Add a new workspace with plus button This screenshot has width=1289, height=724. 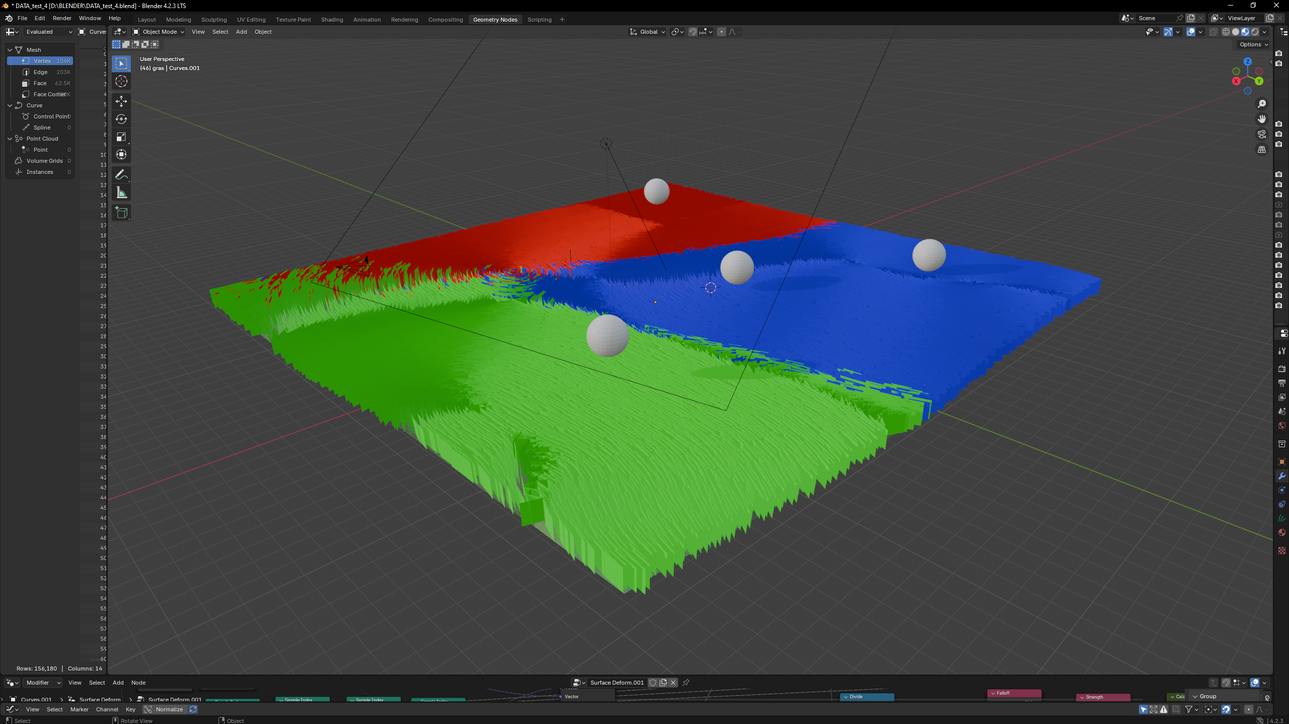click(562, 19)
